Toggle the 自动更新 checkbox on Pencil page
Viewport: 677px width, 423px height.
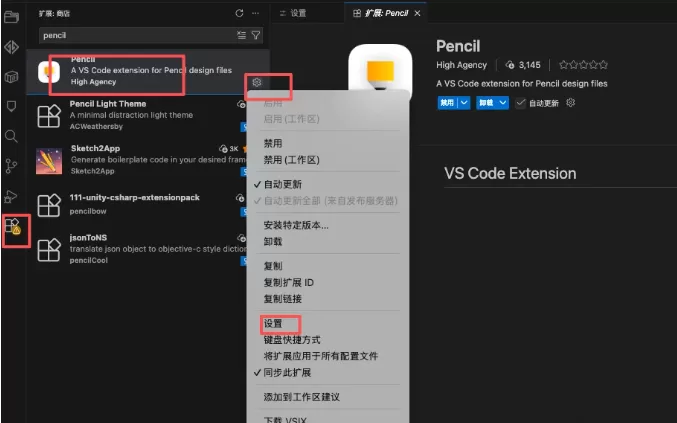tap(520, 103)
